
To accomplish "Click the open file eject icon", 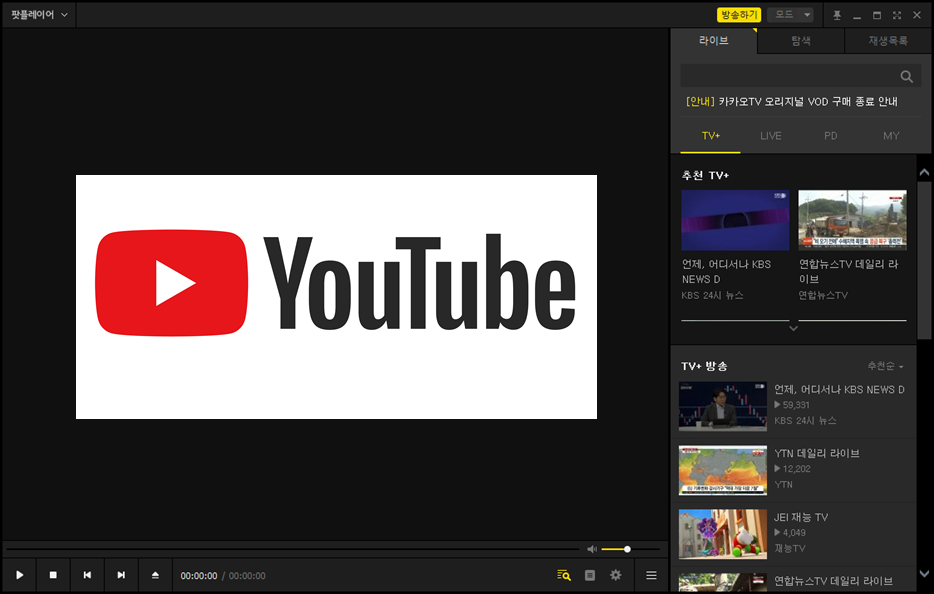I will [155, 575].
